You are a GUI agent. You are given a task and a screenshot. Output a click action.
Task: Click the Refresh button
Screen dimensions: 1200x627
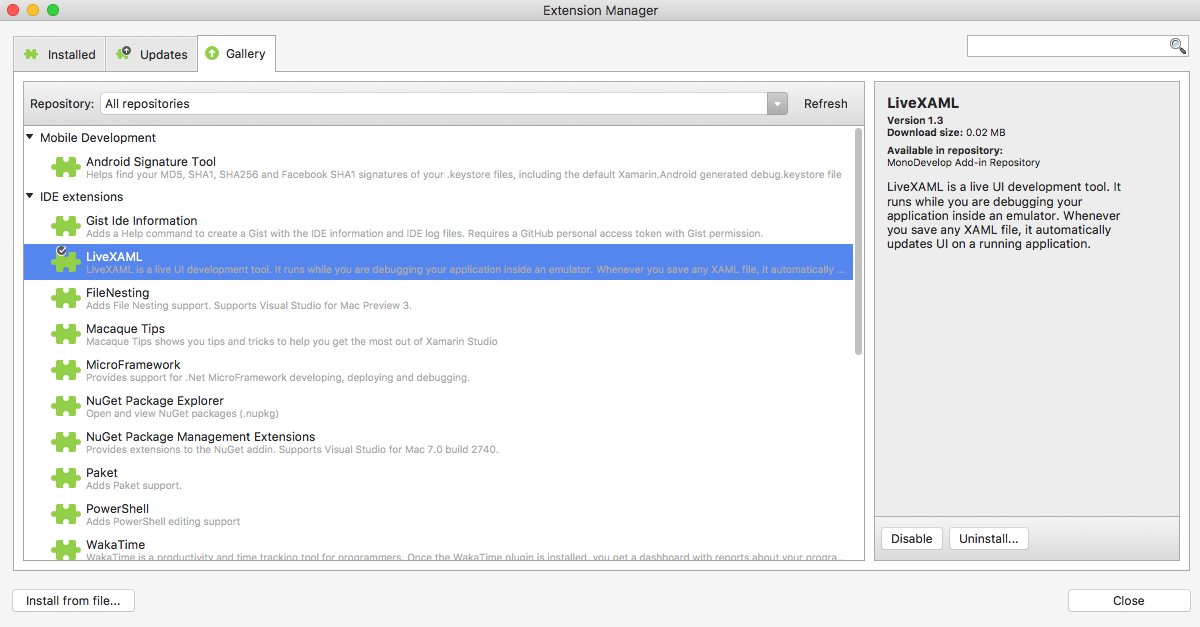tap(825, 104)
